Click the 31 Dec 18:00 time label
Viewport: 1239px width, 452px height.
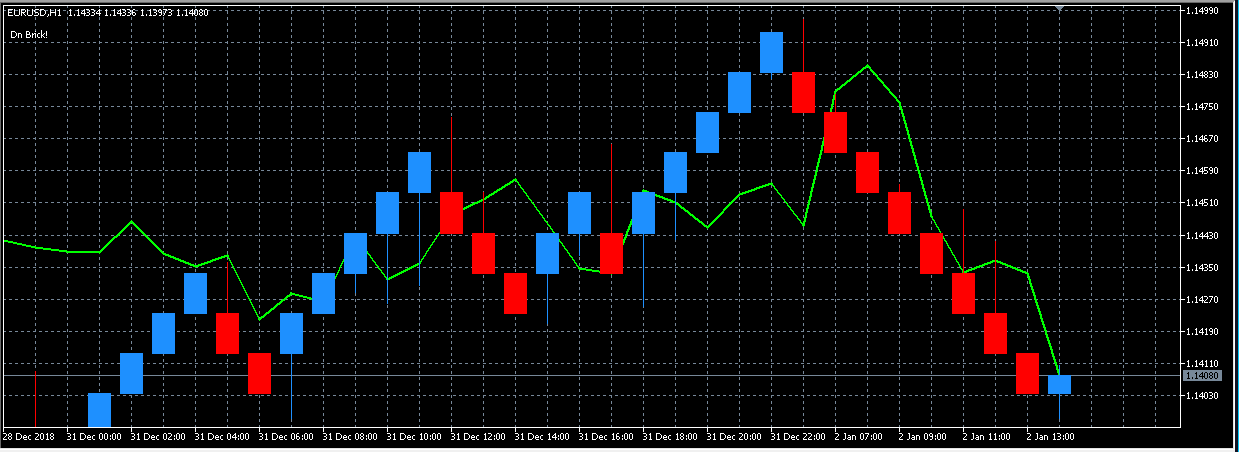pos(670,437)
